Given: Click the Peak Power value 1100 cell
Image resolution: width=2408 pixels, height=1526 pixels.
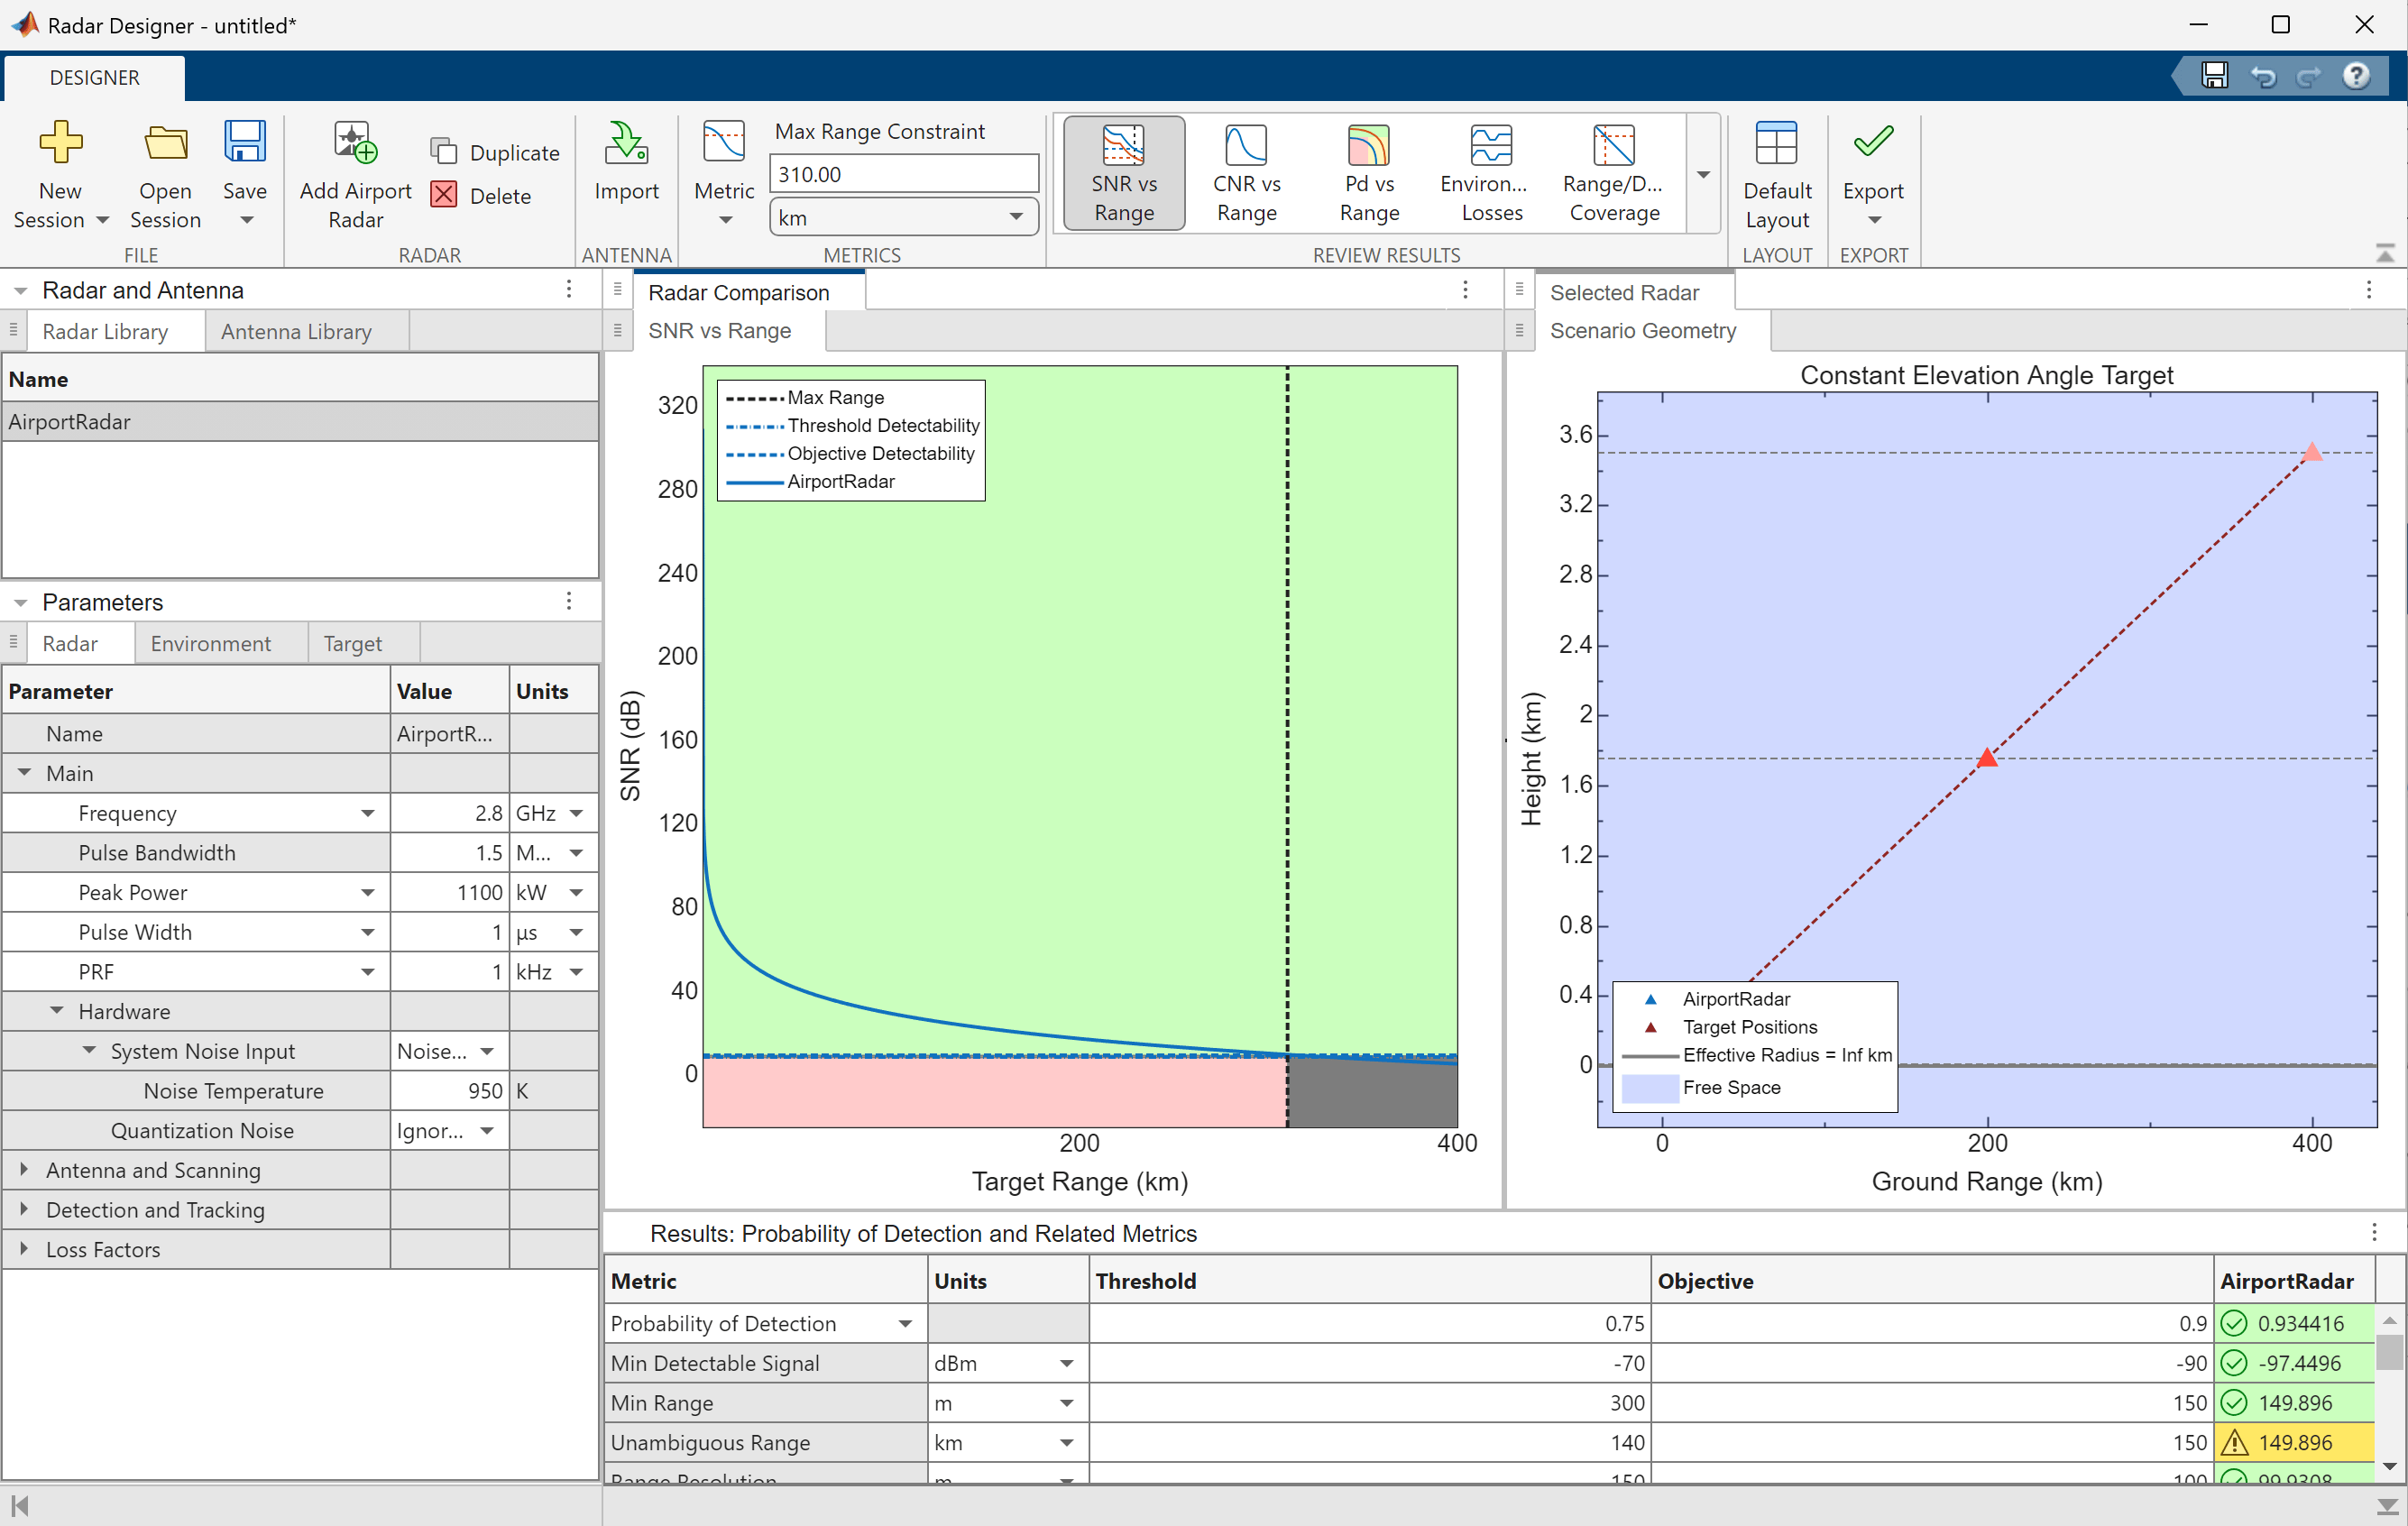Looking at the screenshot, I should (x=449, y=893).
